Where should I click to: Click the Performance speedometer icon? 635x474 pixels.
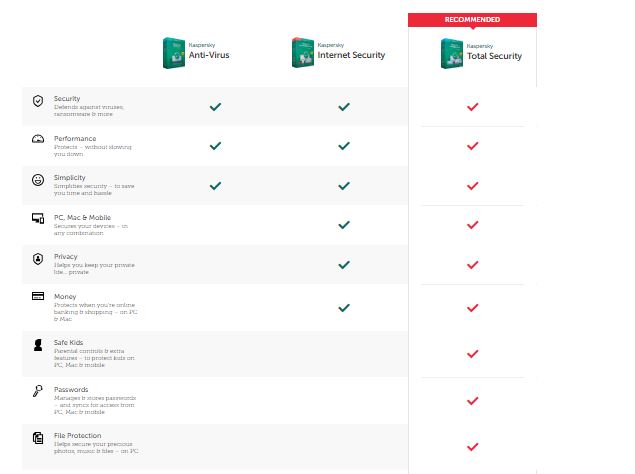[38, 139]
